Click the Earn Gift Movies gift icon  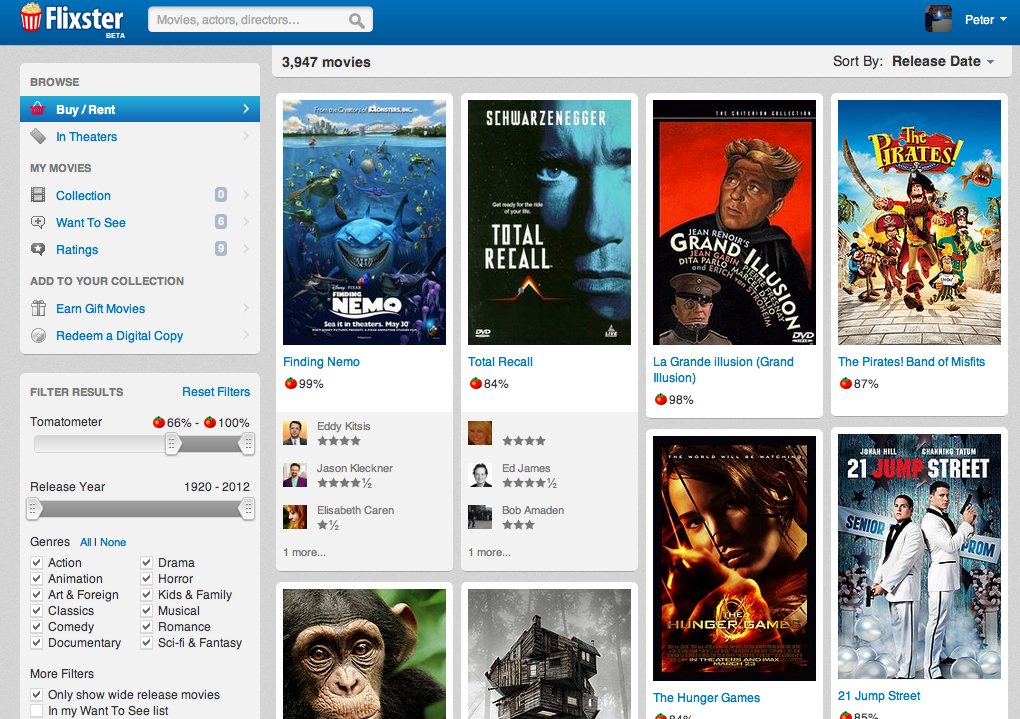pyautogui.click(x=38, y=308)
